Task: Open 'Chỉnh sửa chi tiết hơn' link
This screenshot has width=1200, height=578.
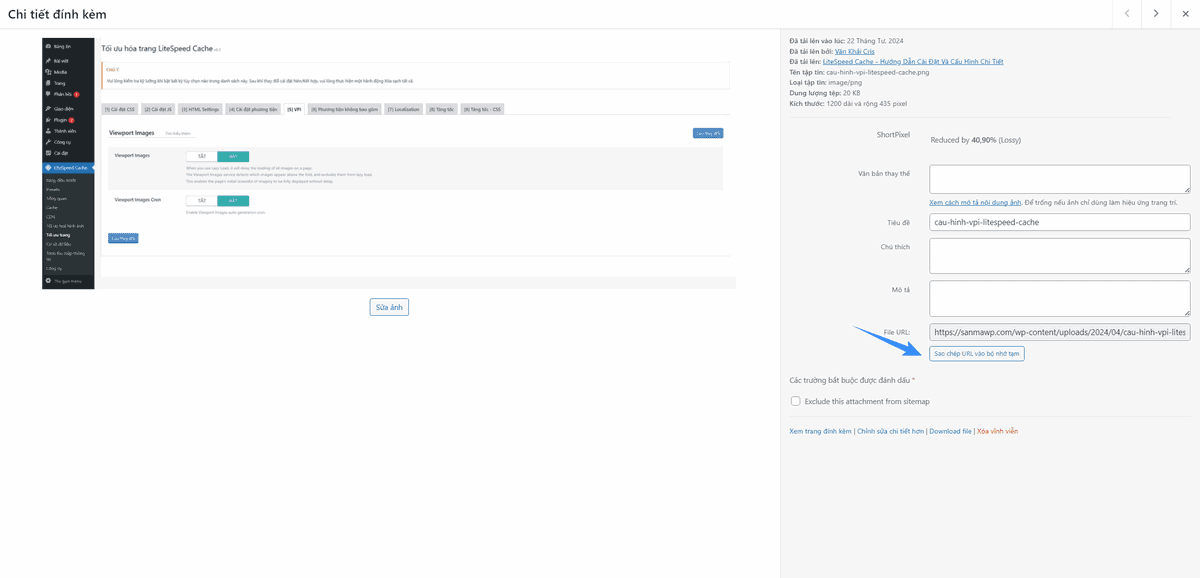Action: click(x=890, y=431)
